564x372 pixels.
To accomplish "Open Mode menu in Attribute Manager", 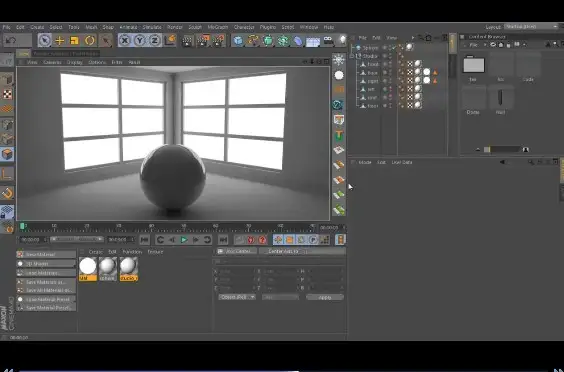I will [365, 163].
